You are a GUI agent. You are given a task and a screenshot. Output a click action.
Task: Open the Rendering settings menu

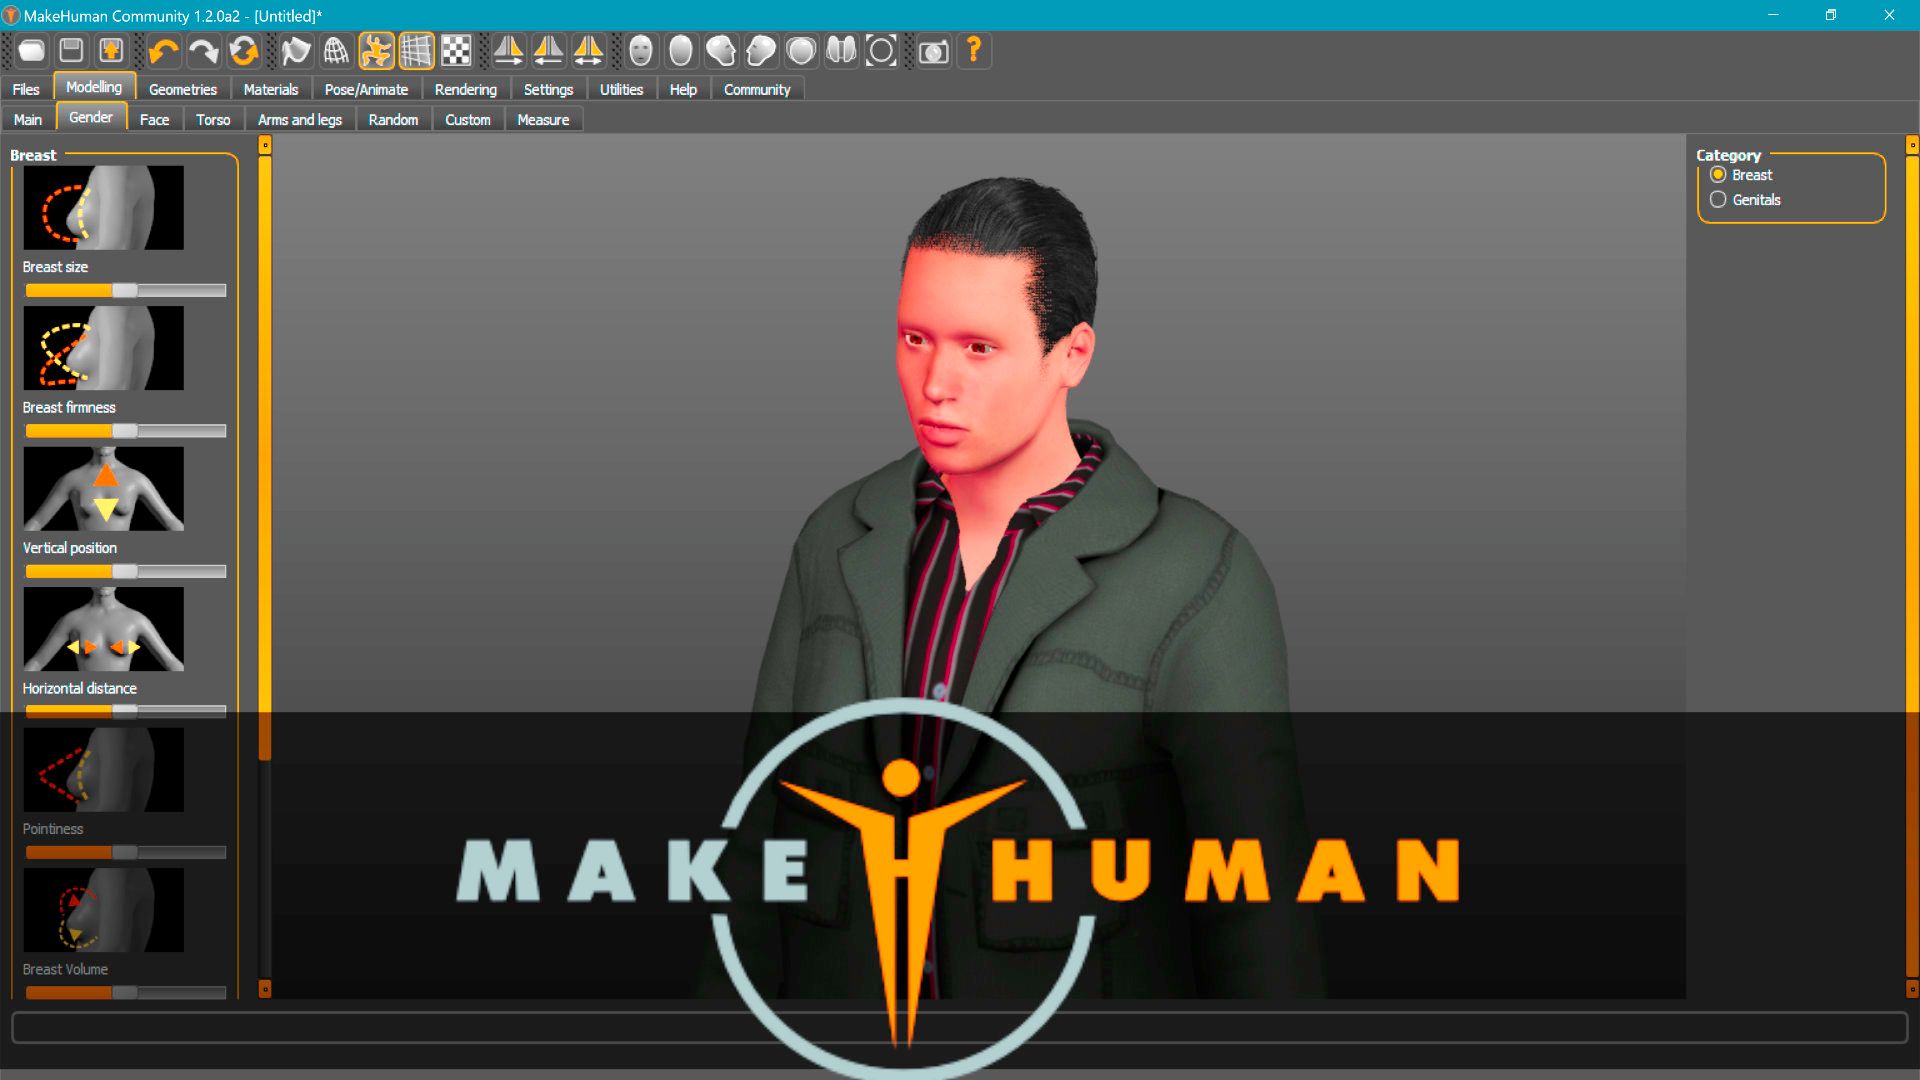tap(465, 88)
